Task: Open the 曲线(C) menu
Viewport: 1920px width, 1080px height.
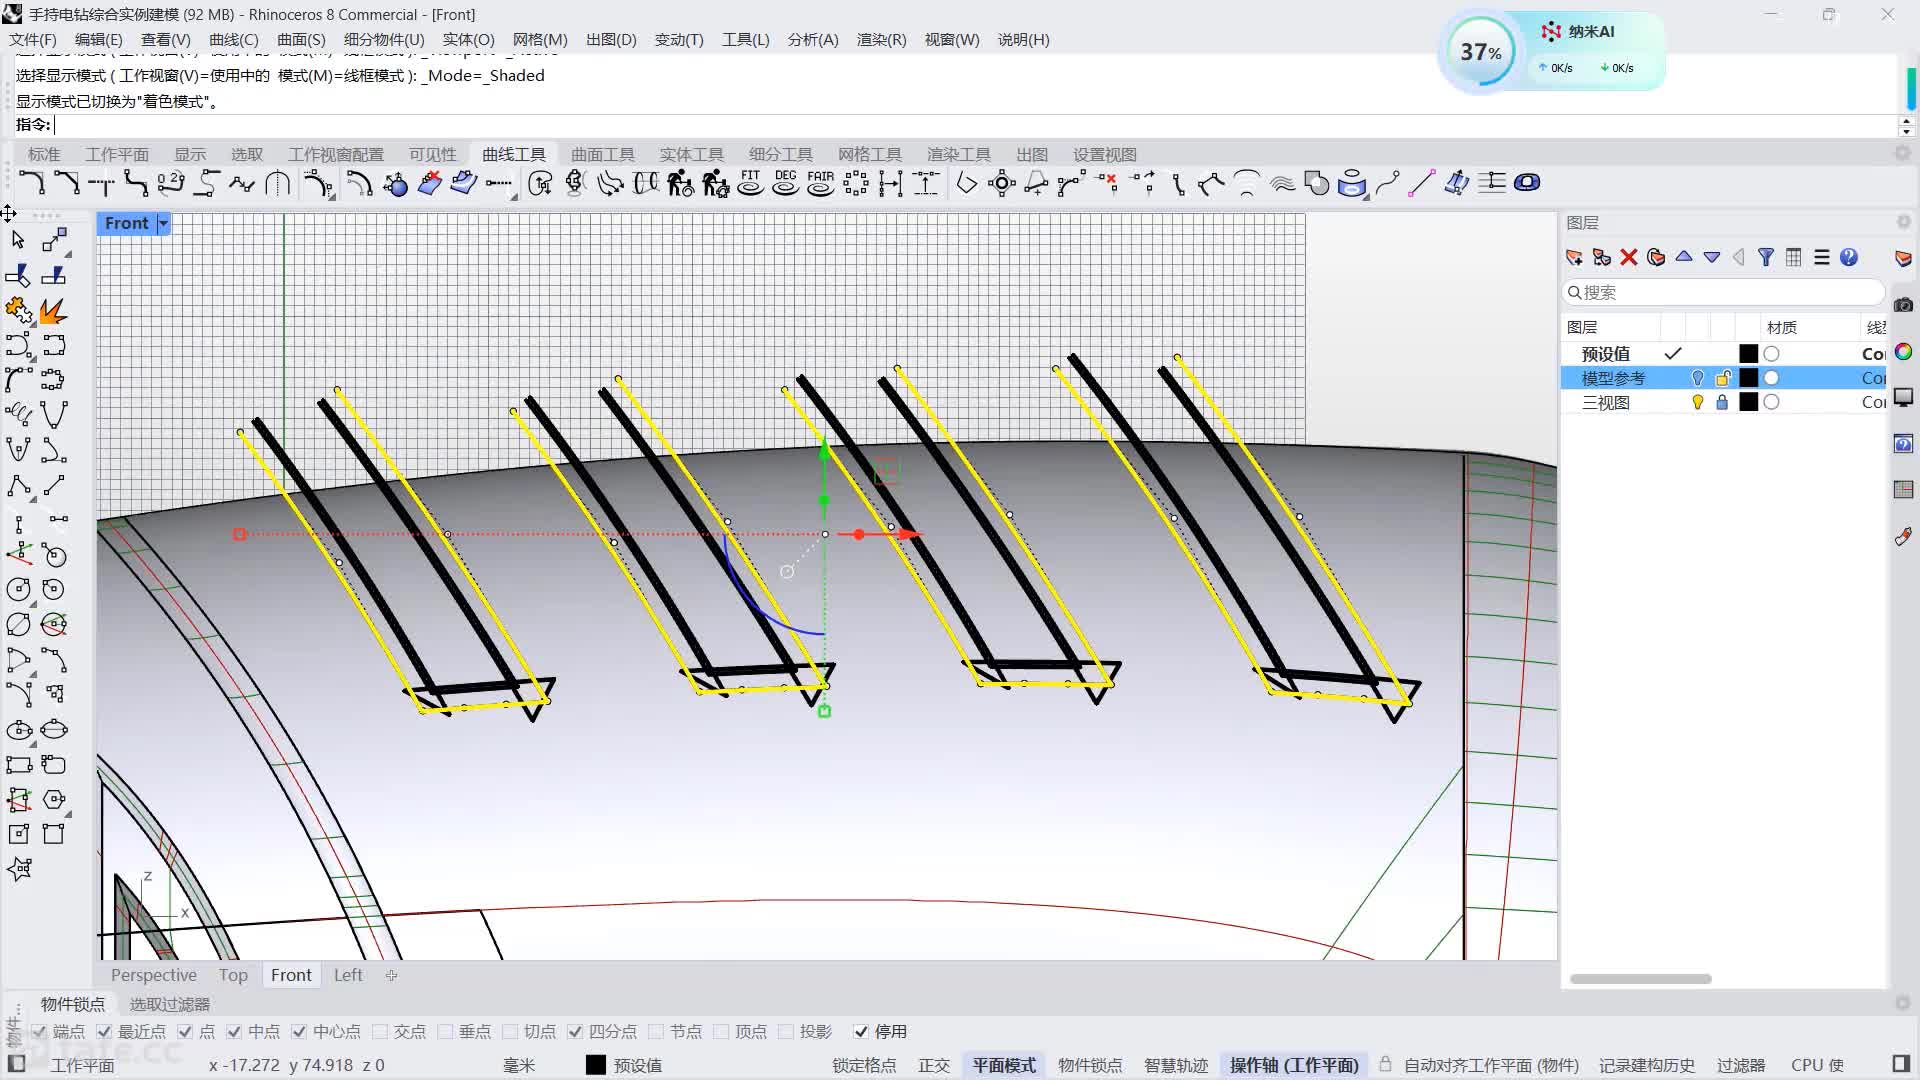Action: coord(233,40)
